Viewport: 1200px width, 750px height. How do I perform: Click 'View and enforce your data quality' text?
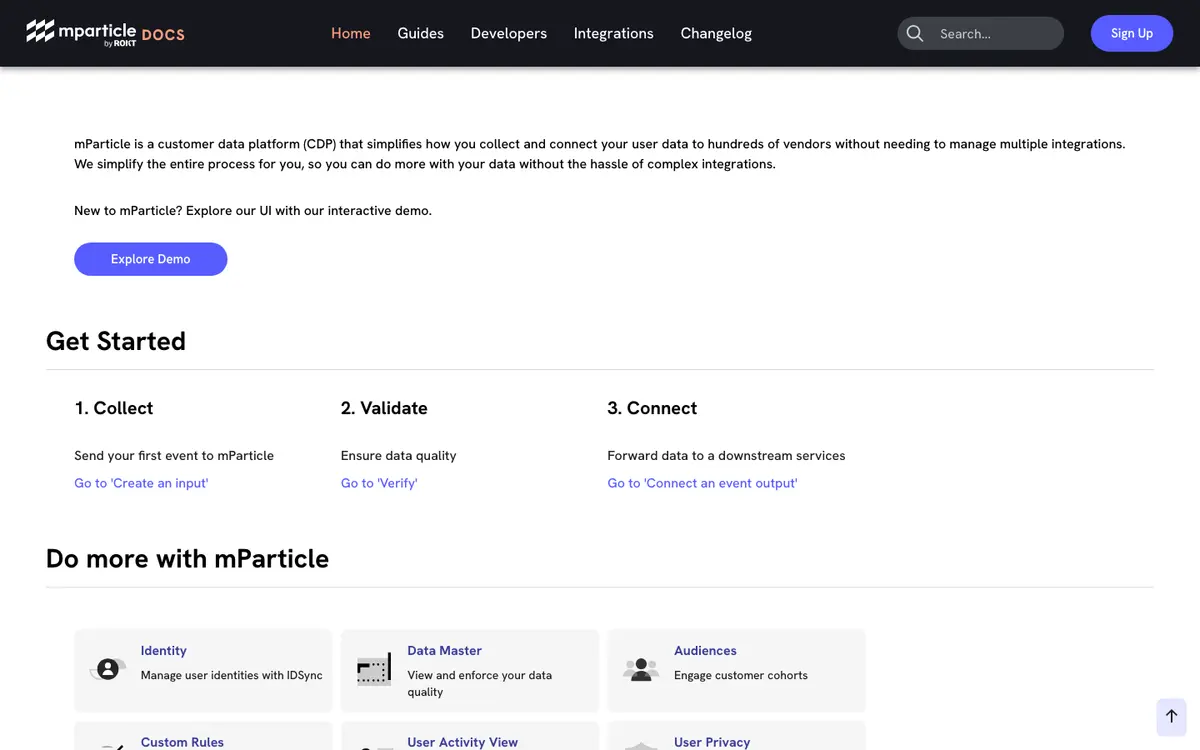point(480,683)
